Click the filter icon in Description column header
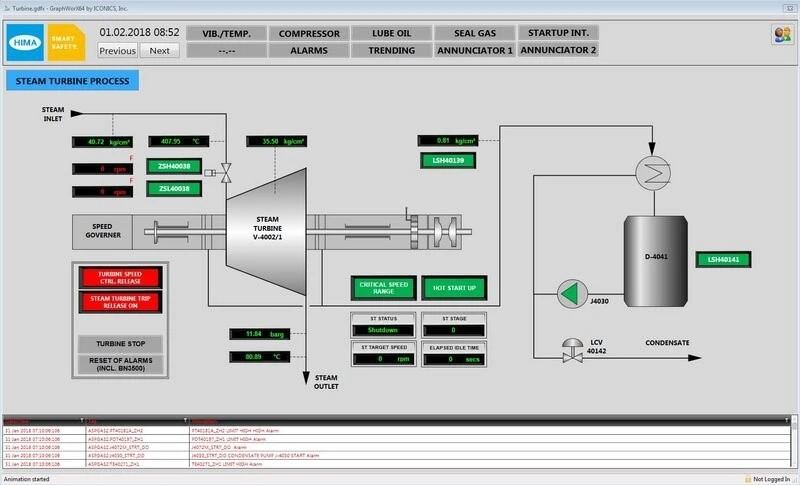800x485 pixels. [787, 421]
